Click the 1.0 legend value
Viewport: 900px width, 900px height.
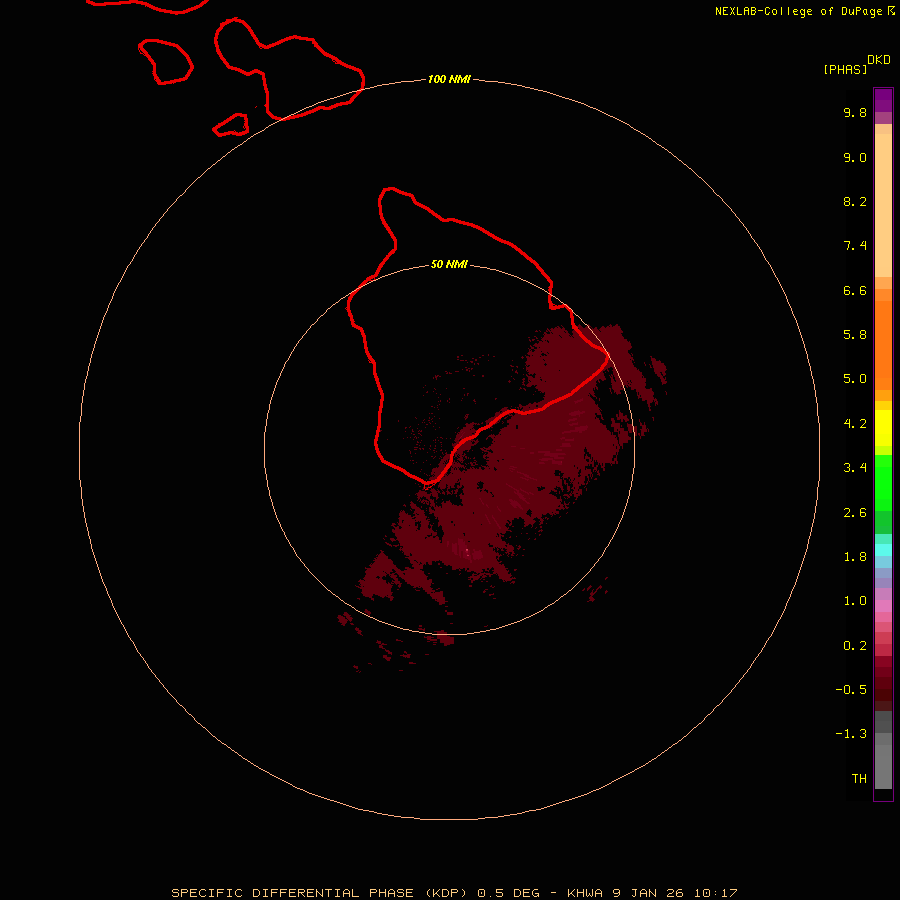(855, 601)
